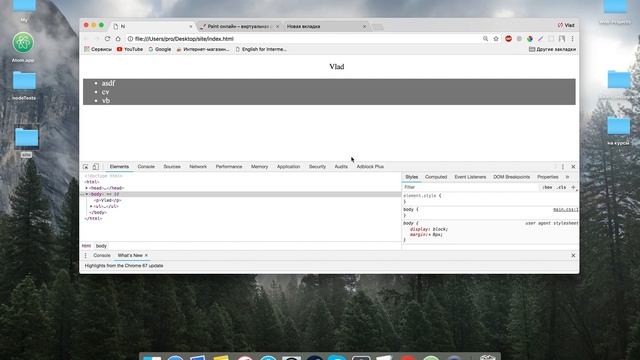Image resolution: width=640 pixels, height=360 pixels.
Task: Bookmark this page with the star icon
Action: (x=496, y=39)
